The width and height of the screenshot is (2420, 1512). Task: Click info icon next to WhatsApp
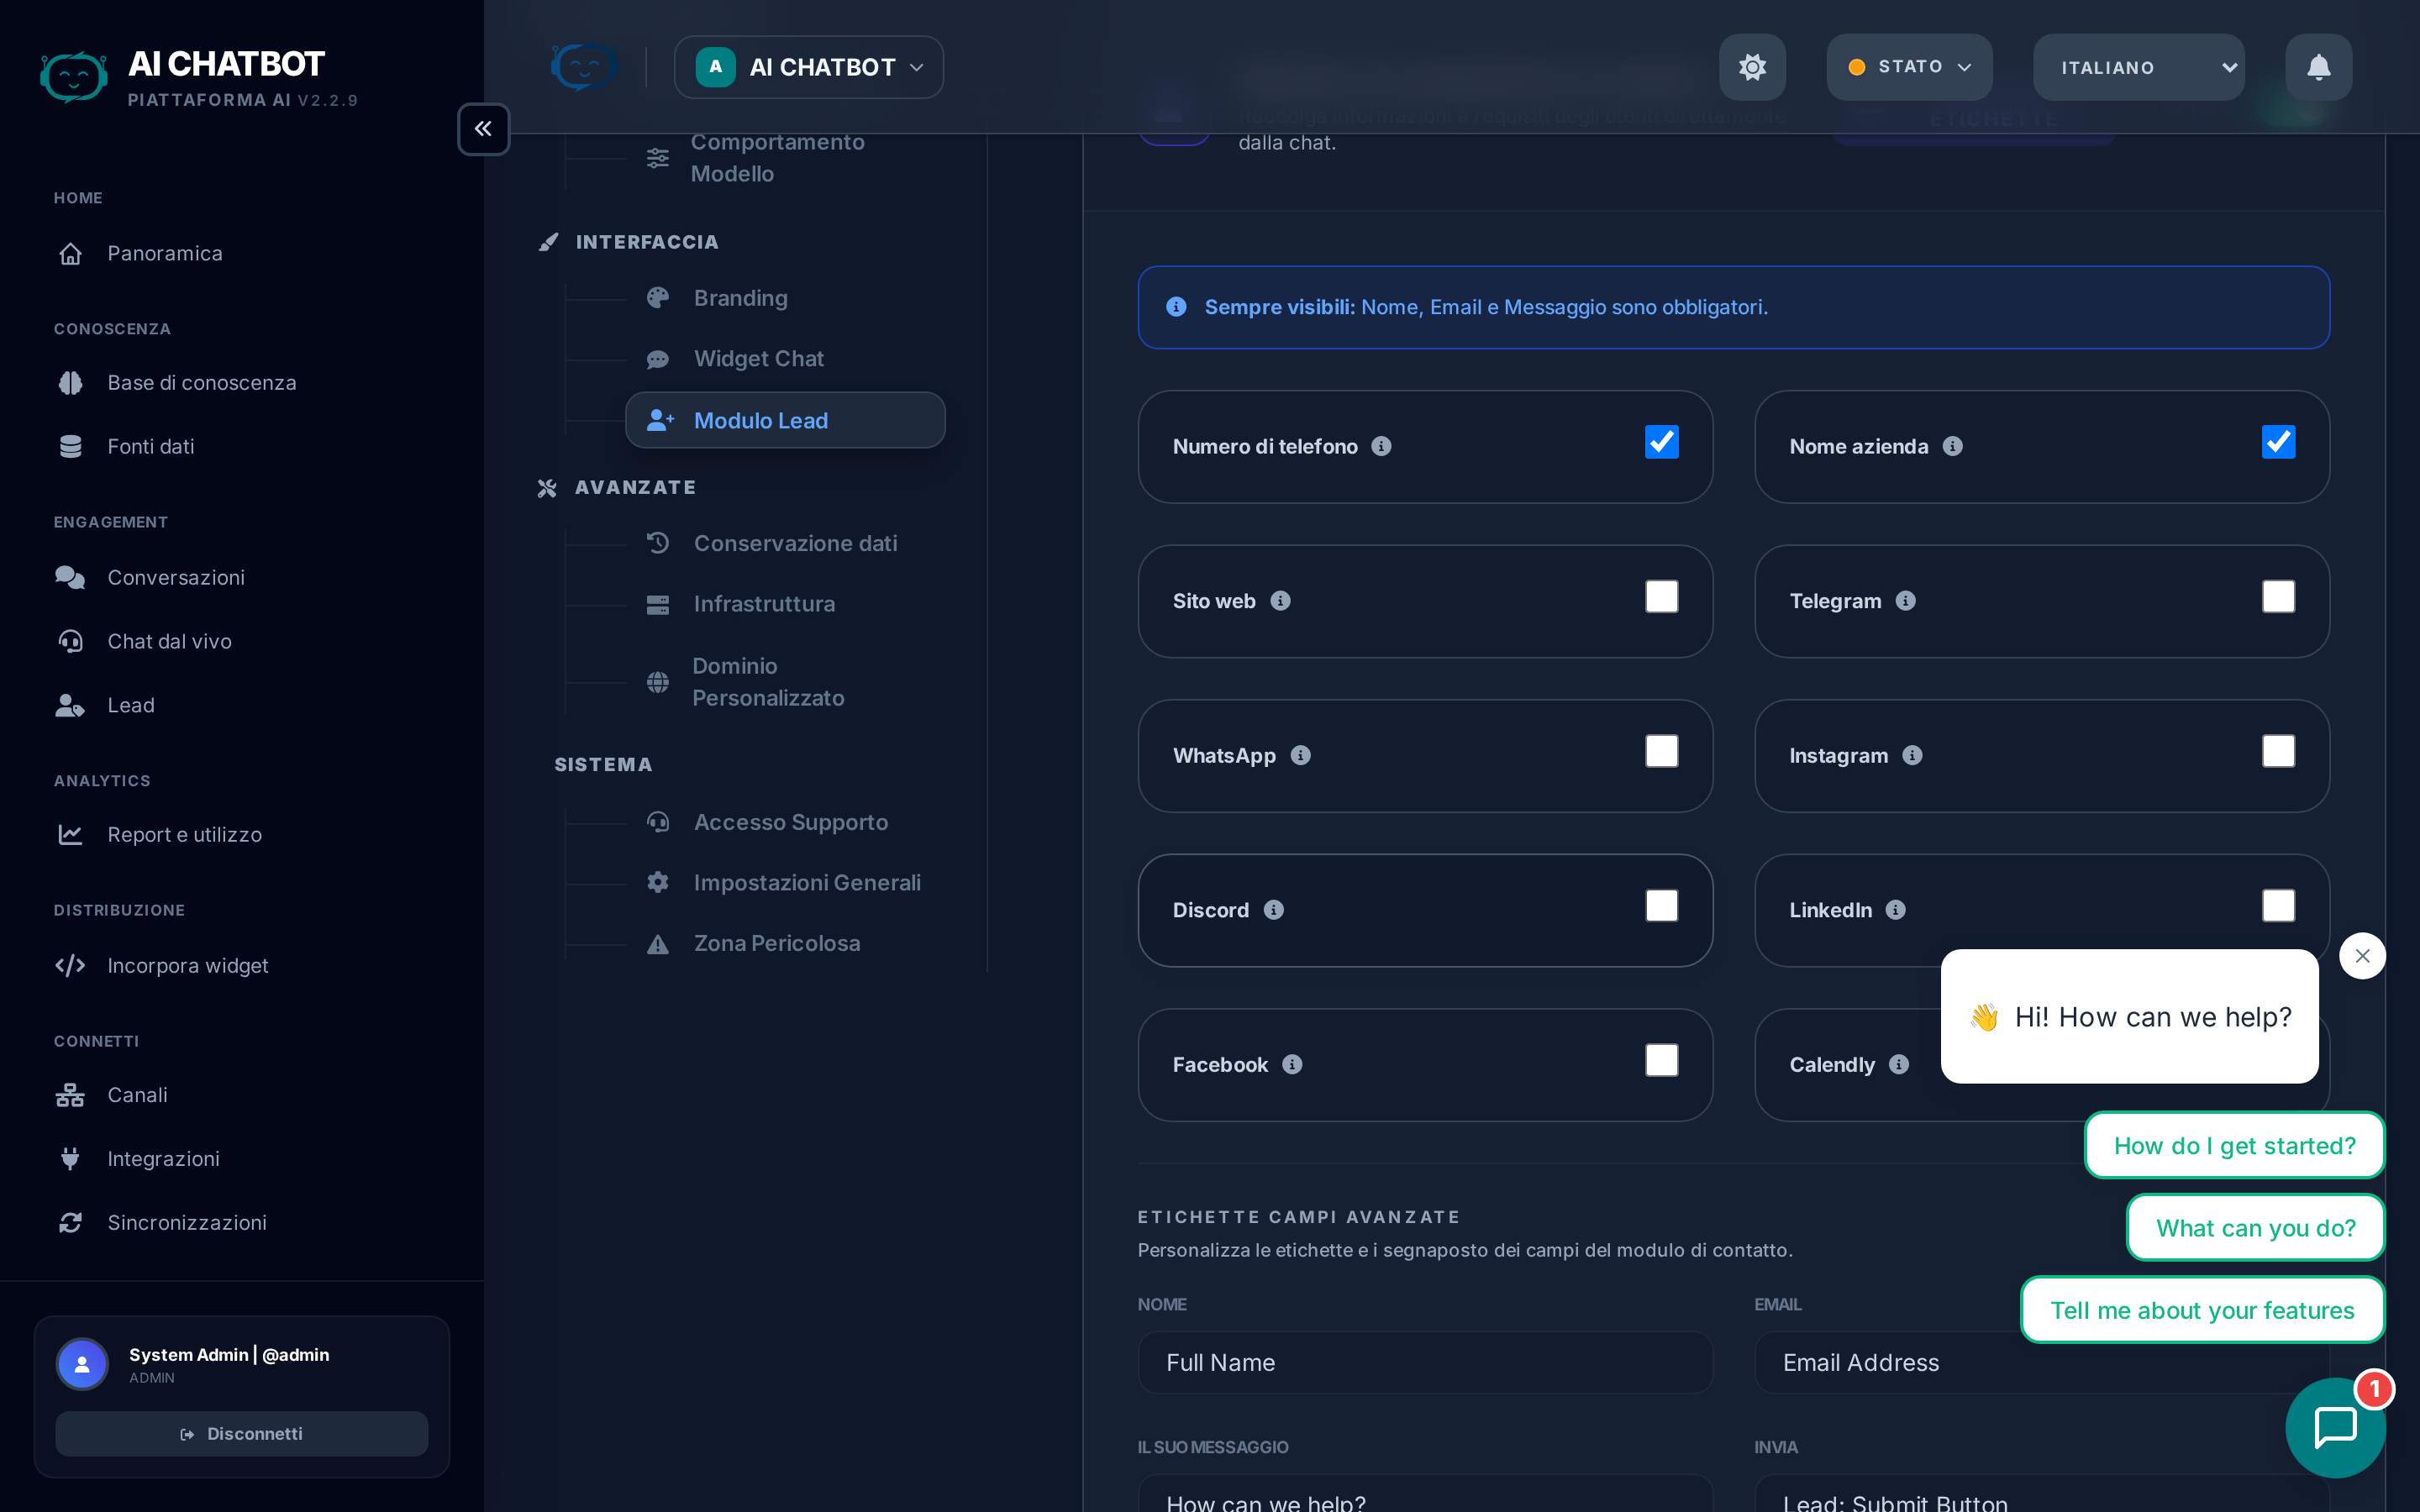(1300, 755)
